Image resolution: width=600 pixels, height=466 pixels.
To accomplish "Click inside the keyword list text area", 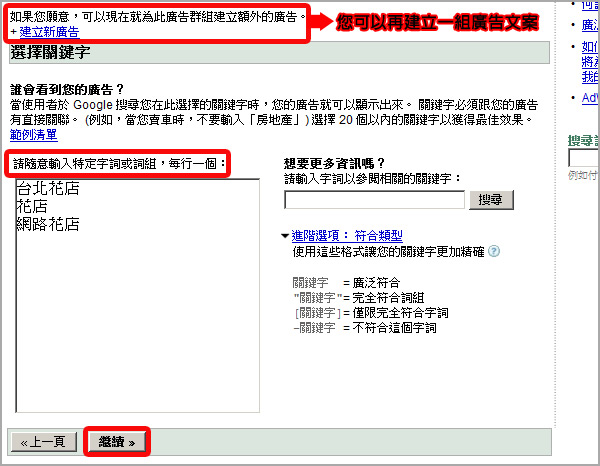I will [x=138, y=295].
